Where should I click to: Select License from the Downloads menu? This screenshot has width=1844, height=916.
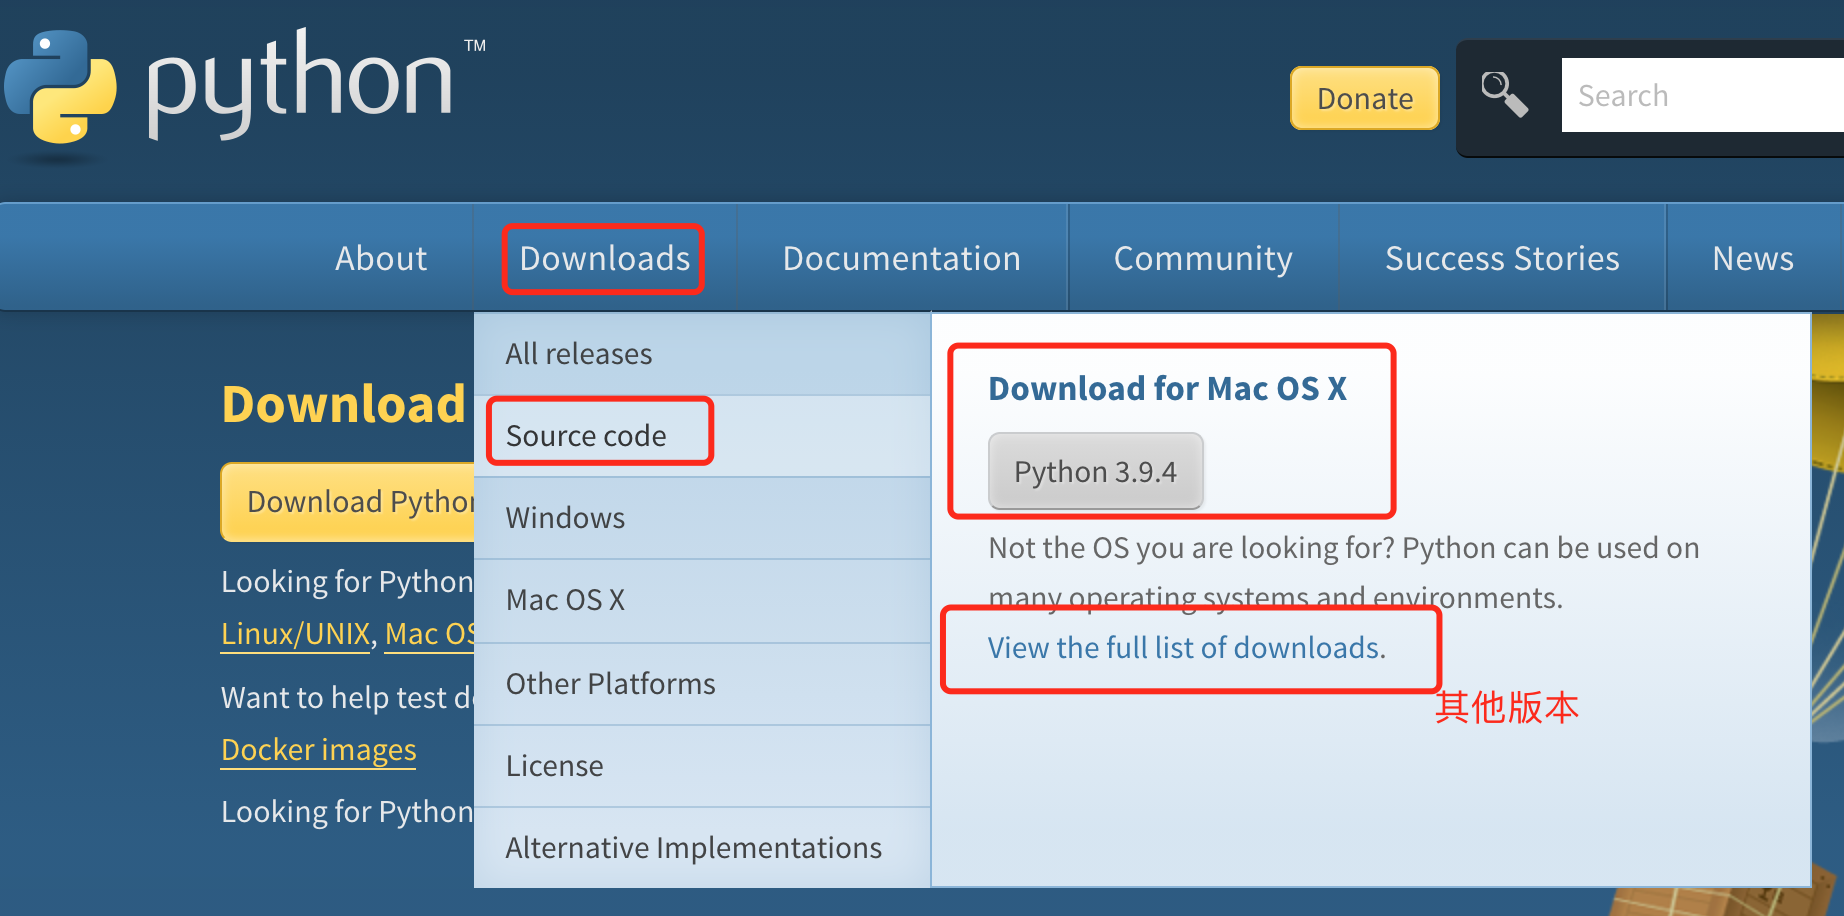click(x=554, y=765)
